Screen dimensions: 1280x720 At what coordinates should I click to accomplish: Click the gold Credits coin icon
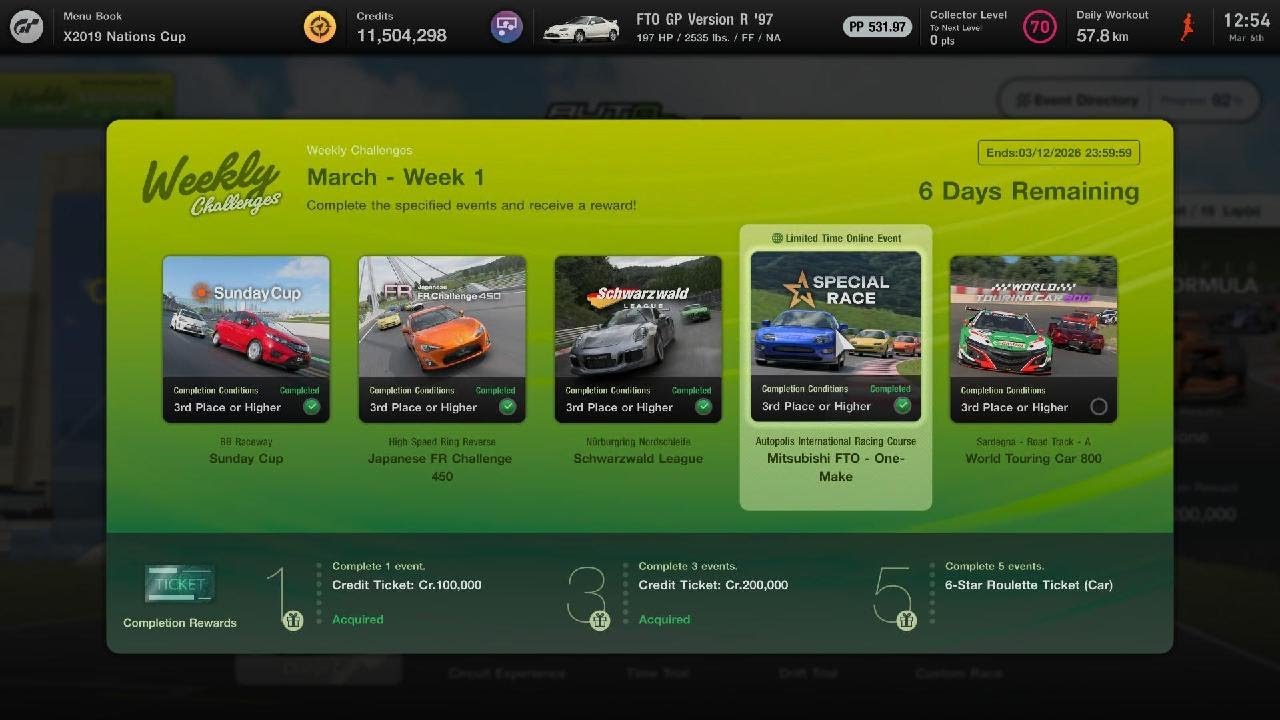pos(320,27)
